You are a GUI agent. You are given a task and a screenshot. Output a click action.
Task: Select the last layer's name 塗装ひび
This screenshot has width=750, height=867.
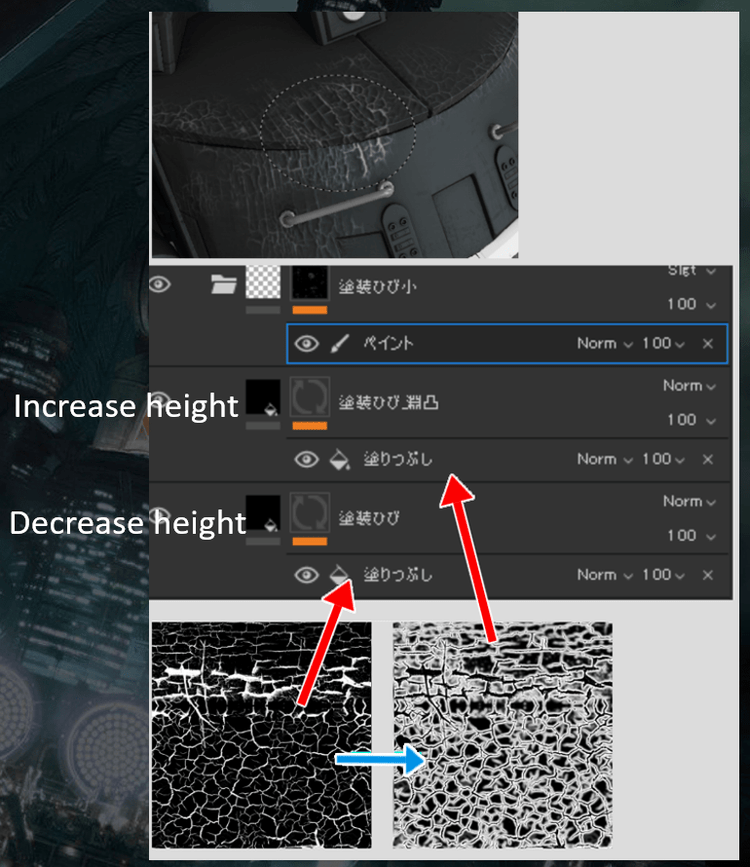[369, 518]
